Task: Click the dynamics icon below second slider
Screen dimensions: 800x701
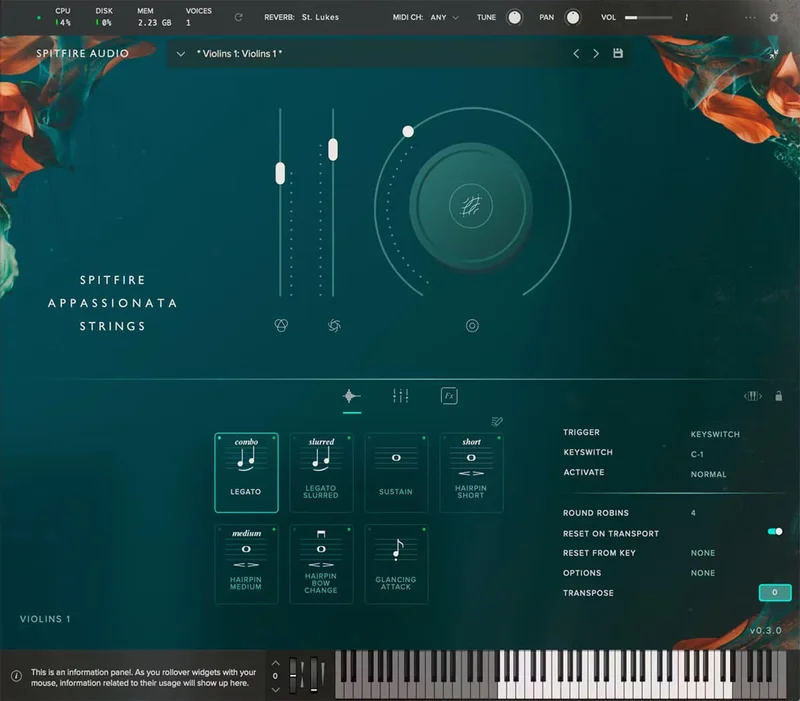Action: click(334, 326)
